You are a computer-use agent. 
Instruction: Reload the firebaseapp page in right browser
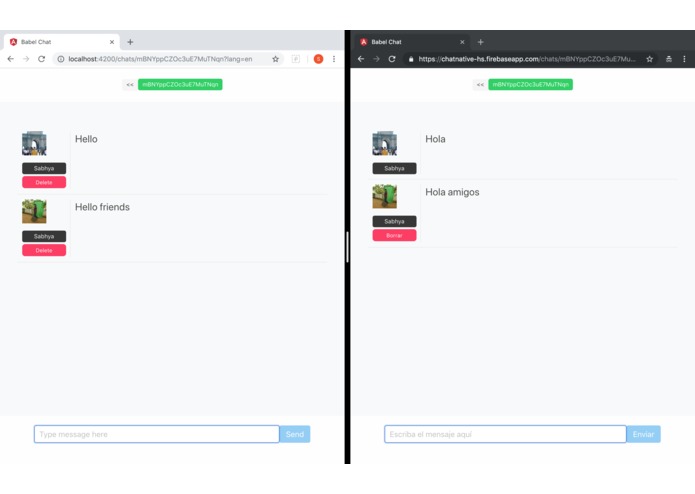pyautogui.click(x=392, y=59)
